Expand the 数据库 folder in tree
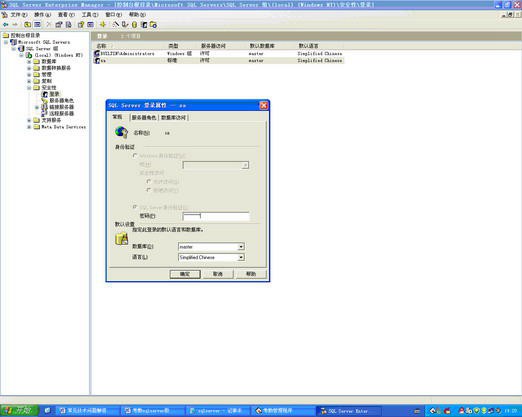The width and height of the screenshot is (522, 417). [29, 62]
